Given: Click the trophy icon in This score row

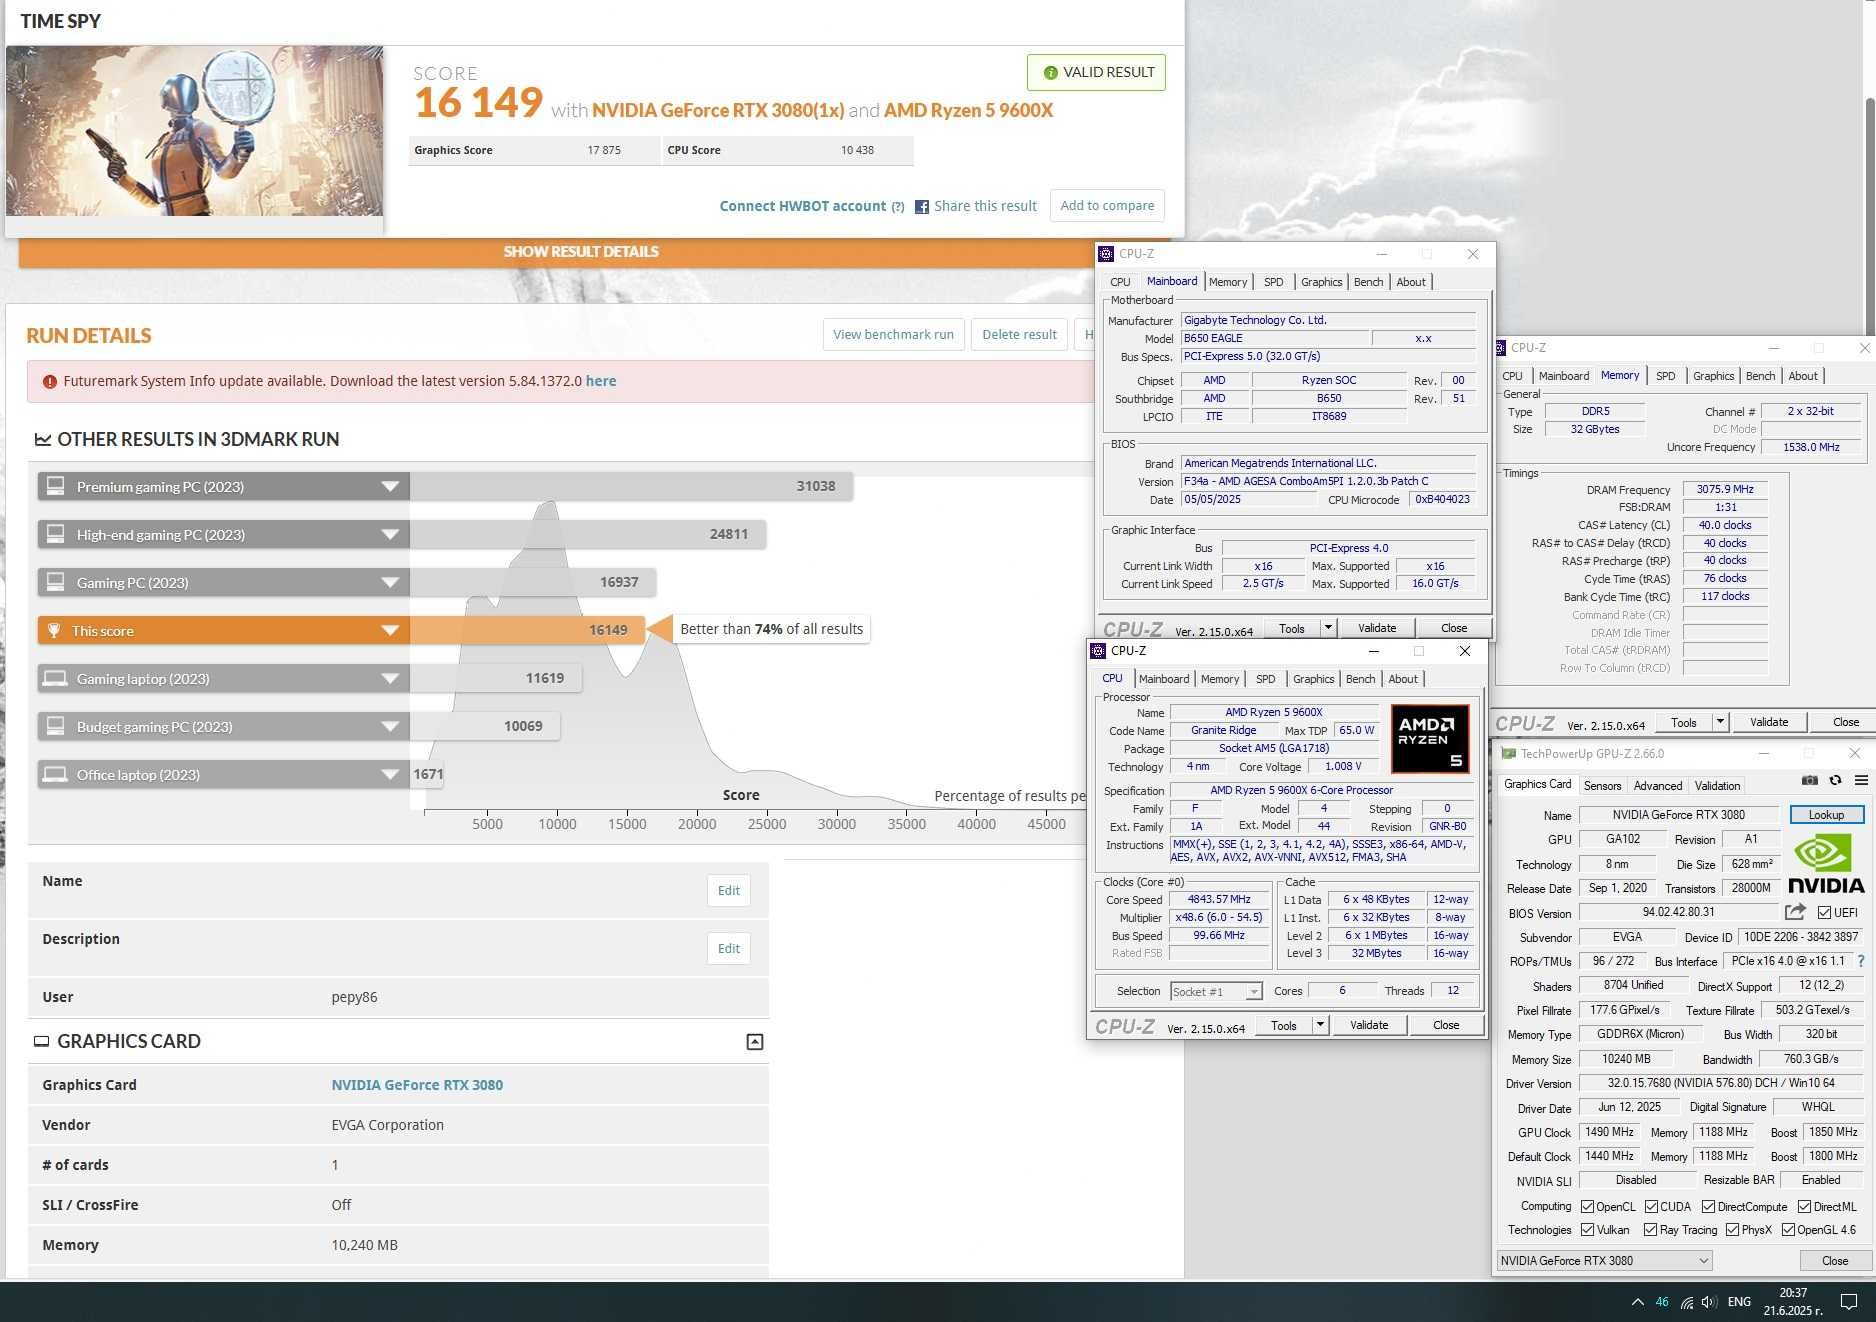Looking at the screenshot, I should coord(54,631).
